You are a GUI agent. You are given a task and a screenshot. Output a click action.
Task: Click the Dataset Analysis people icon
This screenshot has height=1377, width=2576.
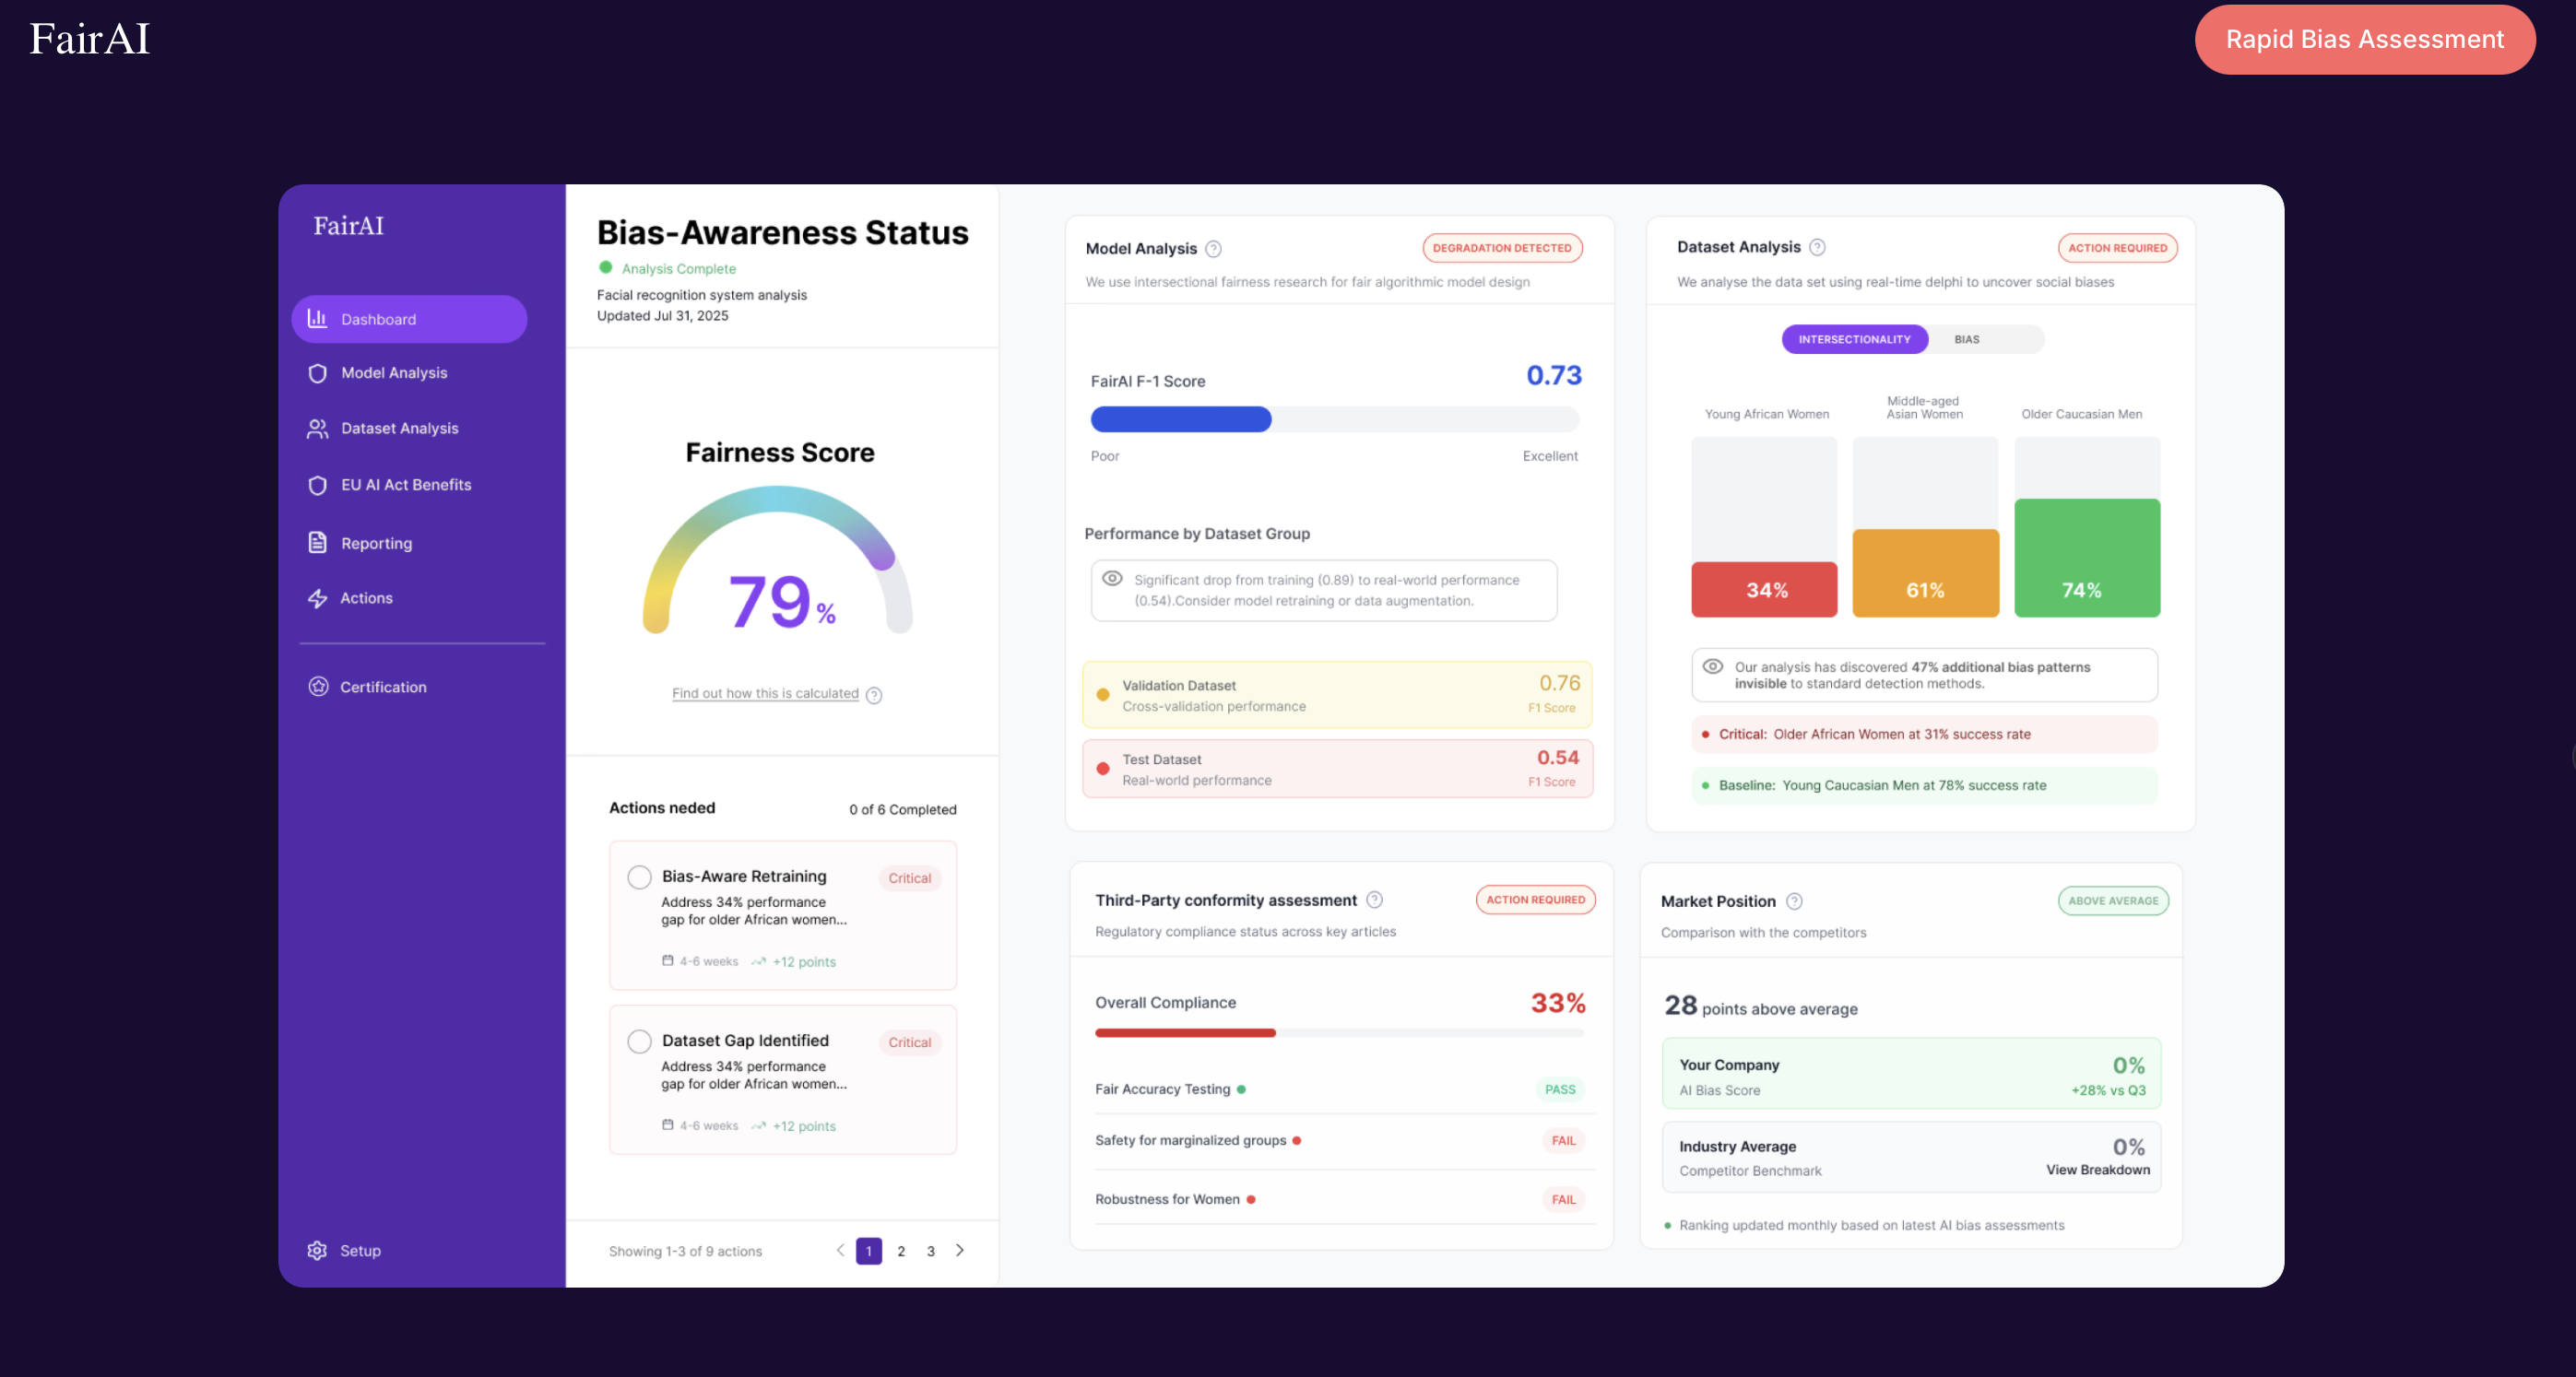pyautogui.click(x=317, y=428)
